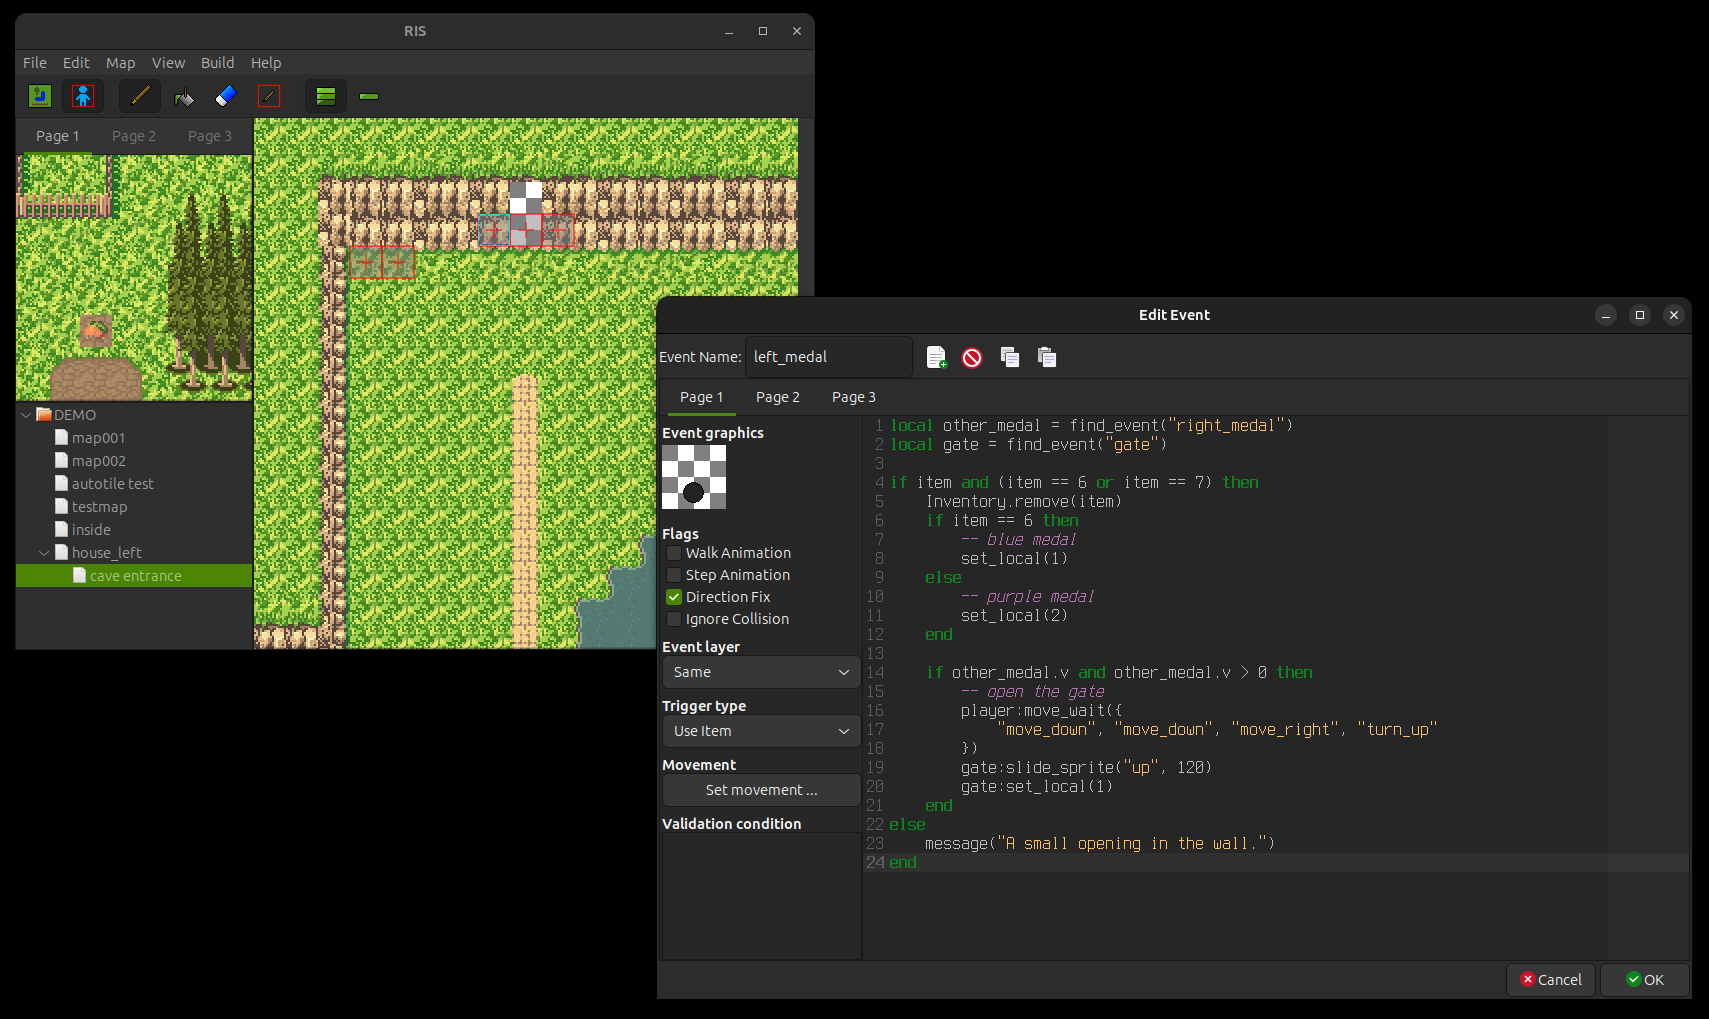This screenshot has width=1709, height=1019.
Task: Switch to Page 3 in Edit Event
Action: (x=854, y=397)
